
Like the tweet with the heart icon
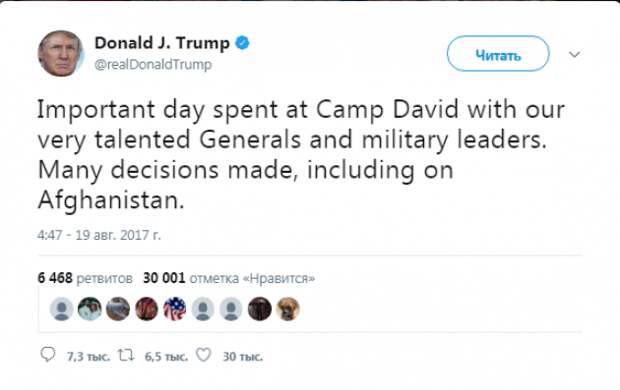click(204, 355)
